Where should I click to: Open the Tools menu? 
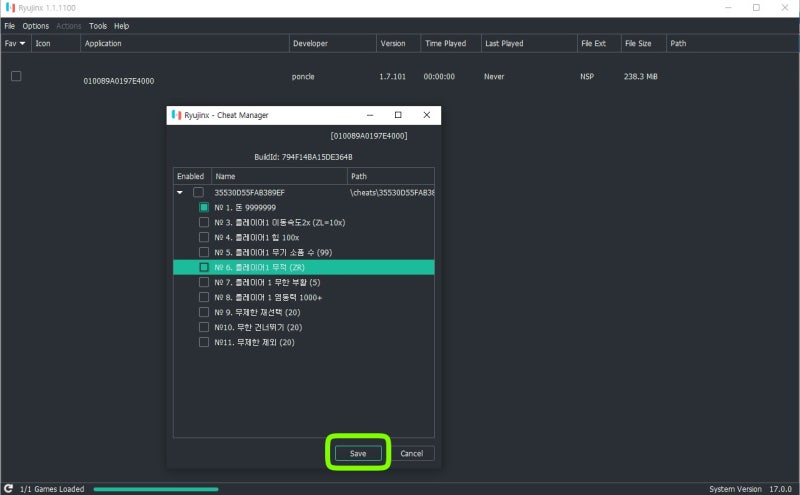point(98,26)
